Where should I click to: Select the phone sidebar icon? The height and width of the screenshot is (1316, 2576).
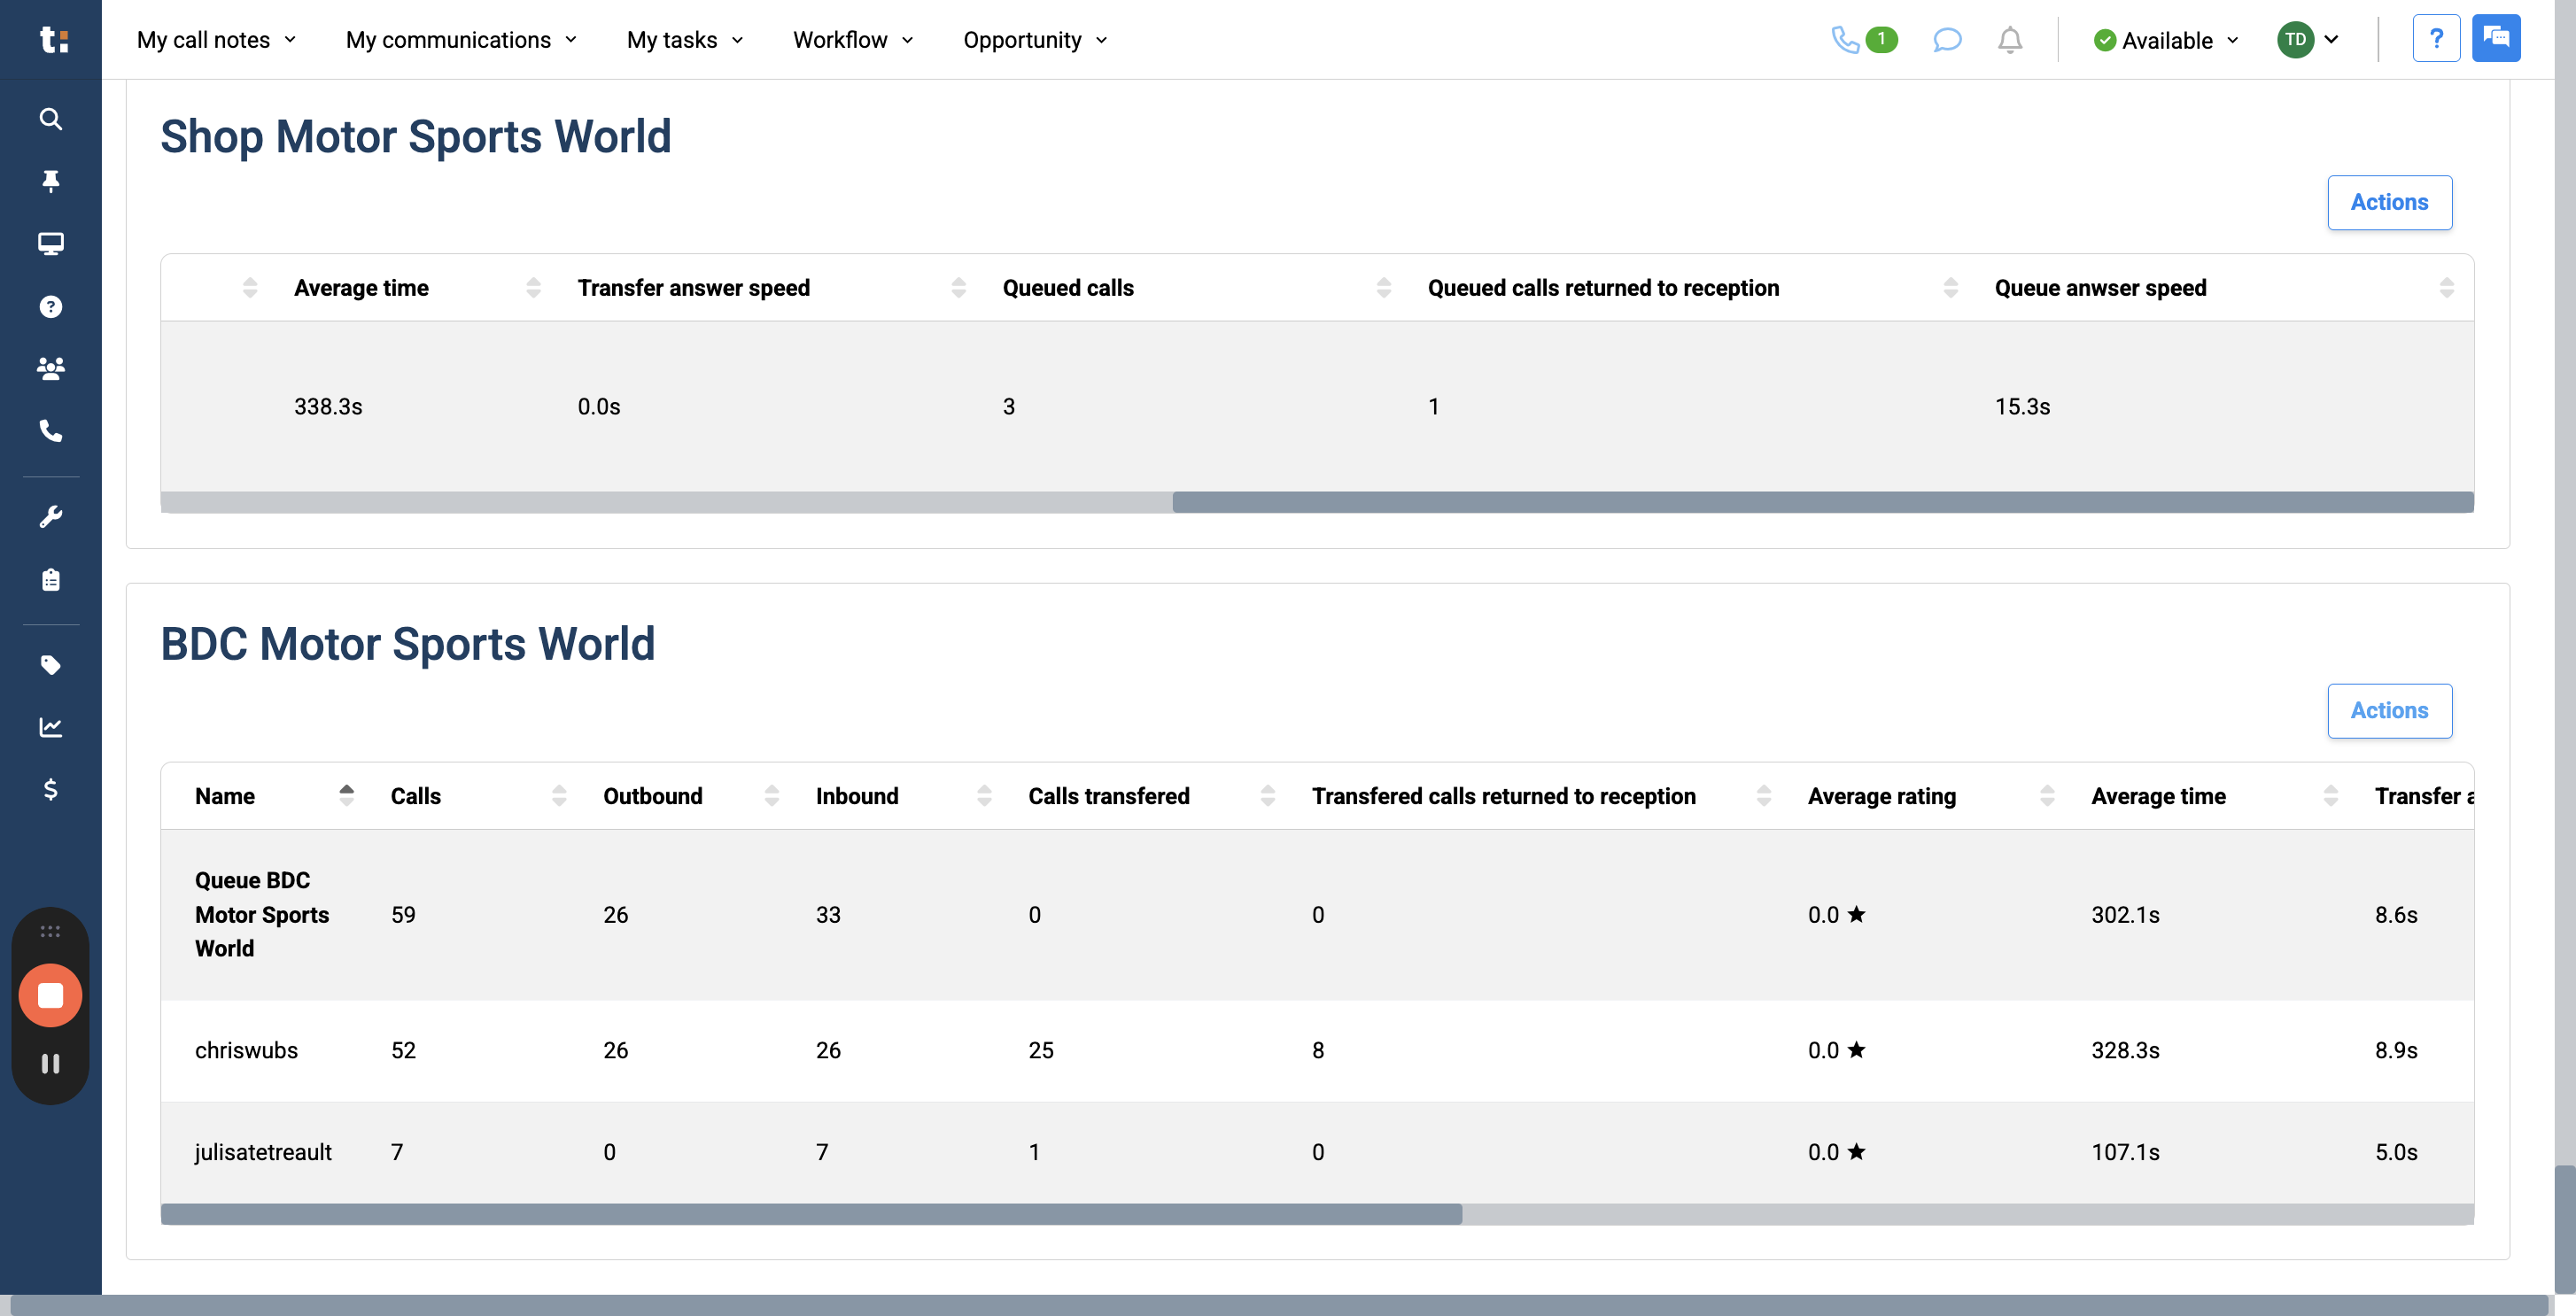pyautogui.click(x=50, y=432)
